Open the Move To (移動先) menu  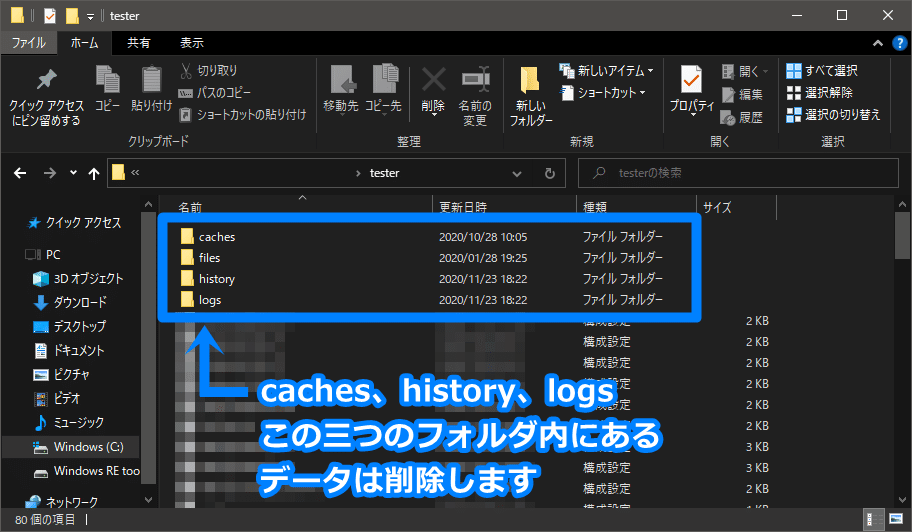click(341, 90)
